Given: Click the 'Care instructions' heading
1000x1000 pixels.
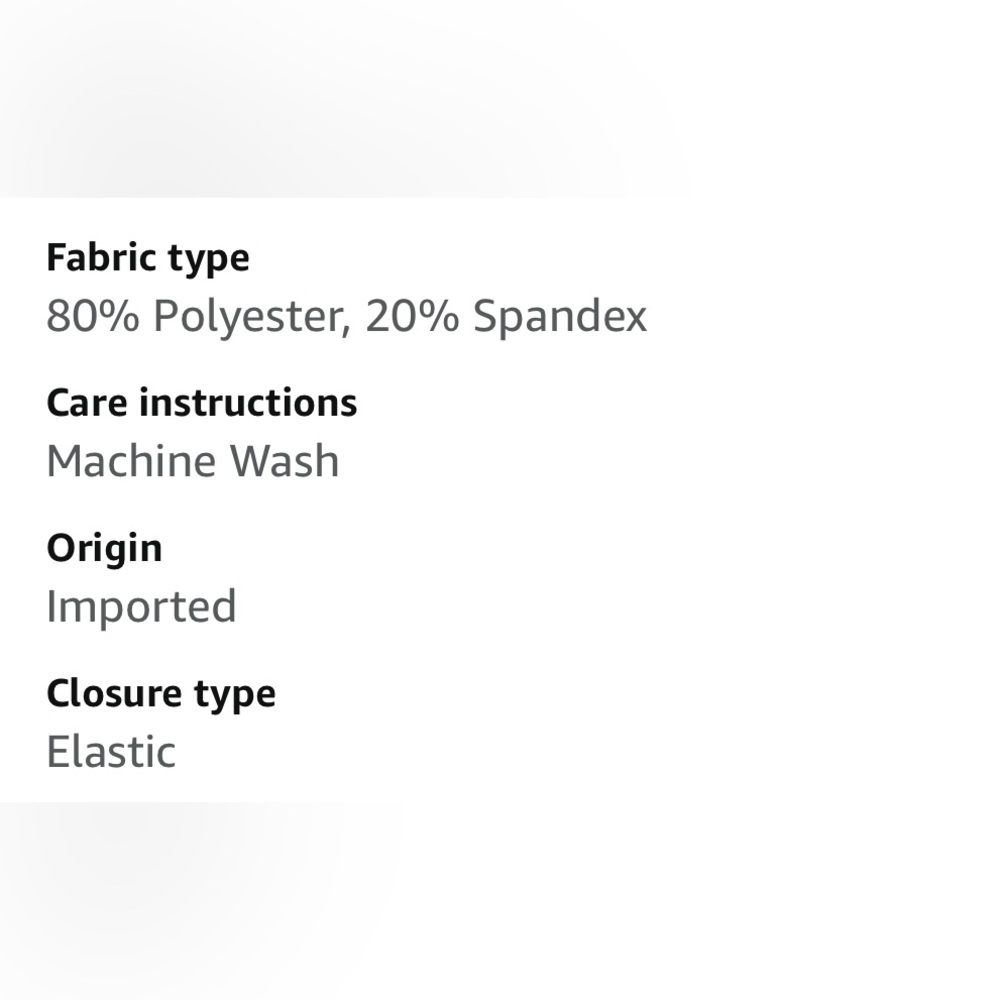Looking at the screenshot, I should point(202,402).
